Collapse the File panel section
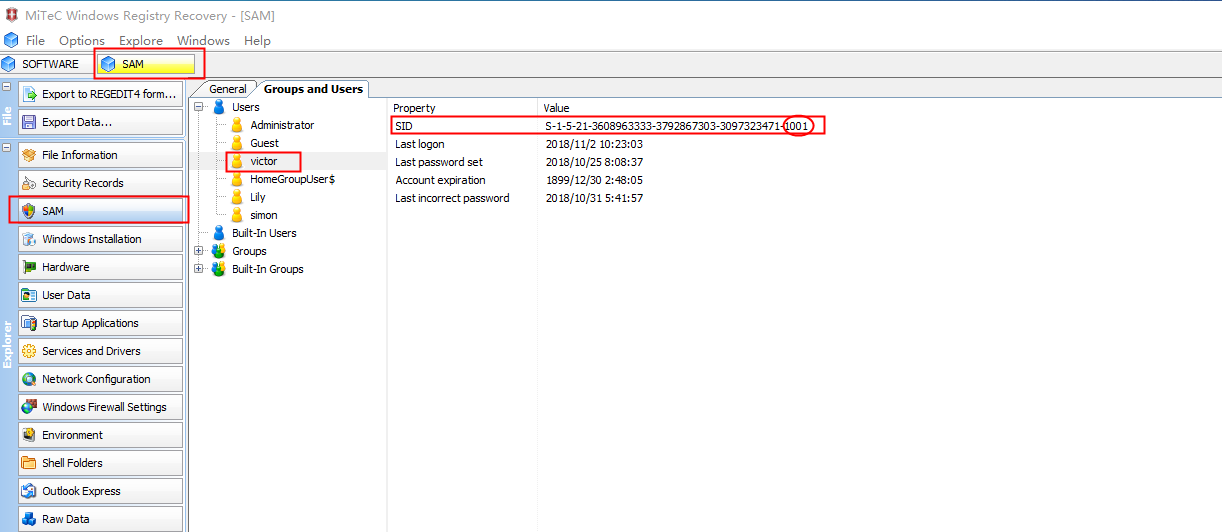The height and width of the screenshot is (532, 1222). pos(6,87)
